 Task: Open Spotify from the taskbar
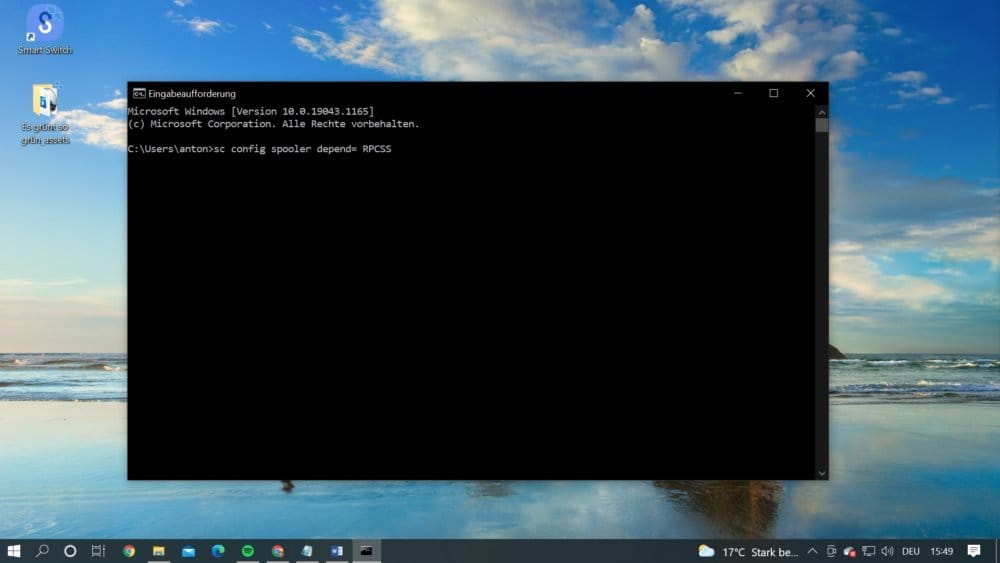[247, 551]
